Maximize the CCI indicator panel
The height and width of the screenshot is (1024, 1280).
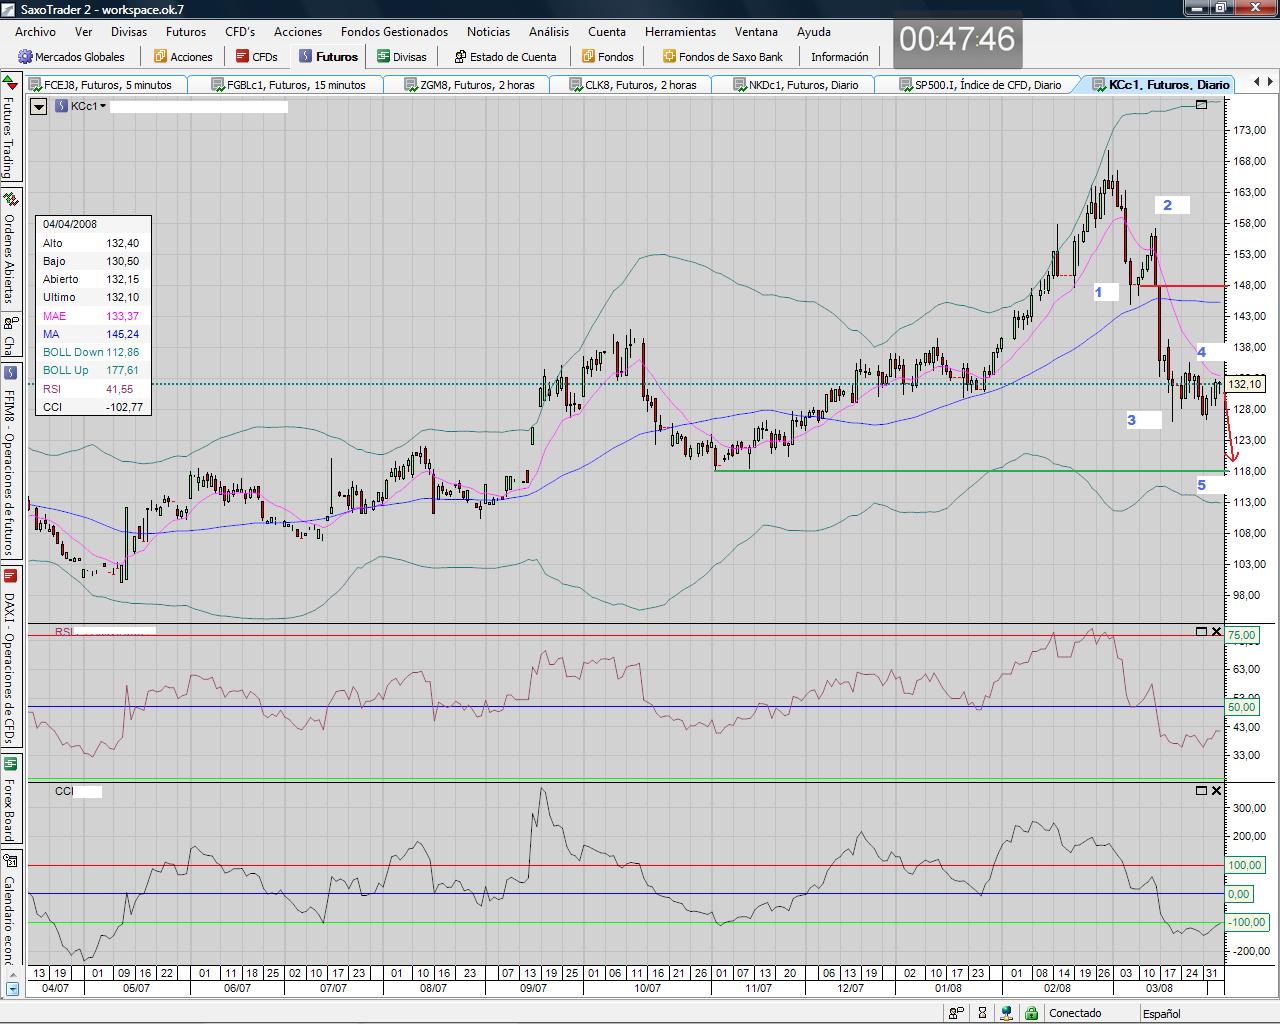click(1201, 790)
